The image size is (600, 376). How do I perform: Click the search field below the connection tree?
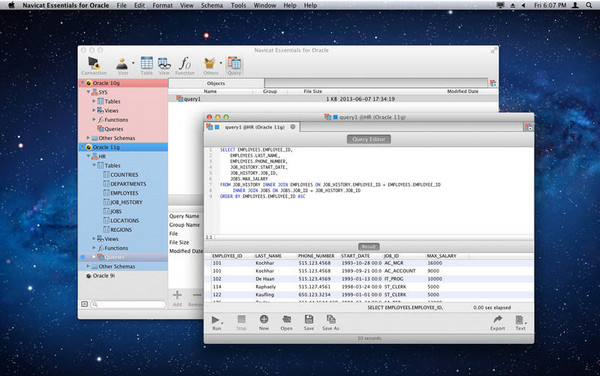click(129, 304)
